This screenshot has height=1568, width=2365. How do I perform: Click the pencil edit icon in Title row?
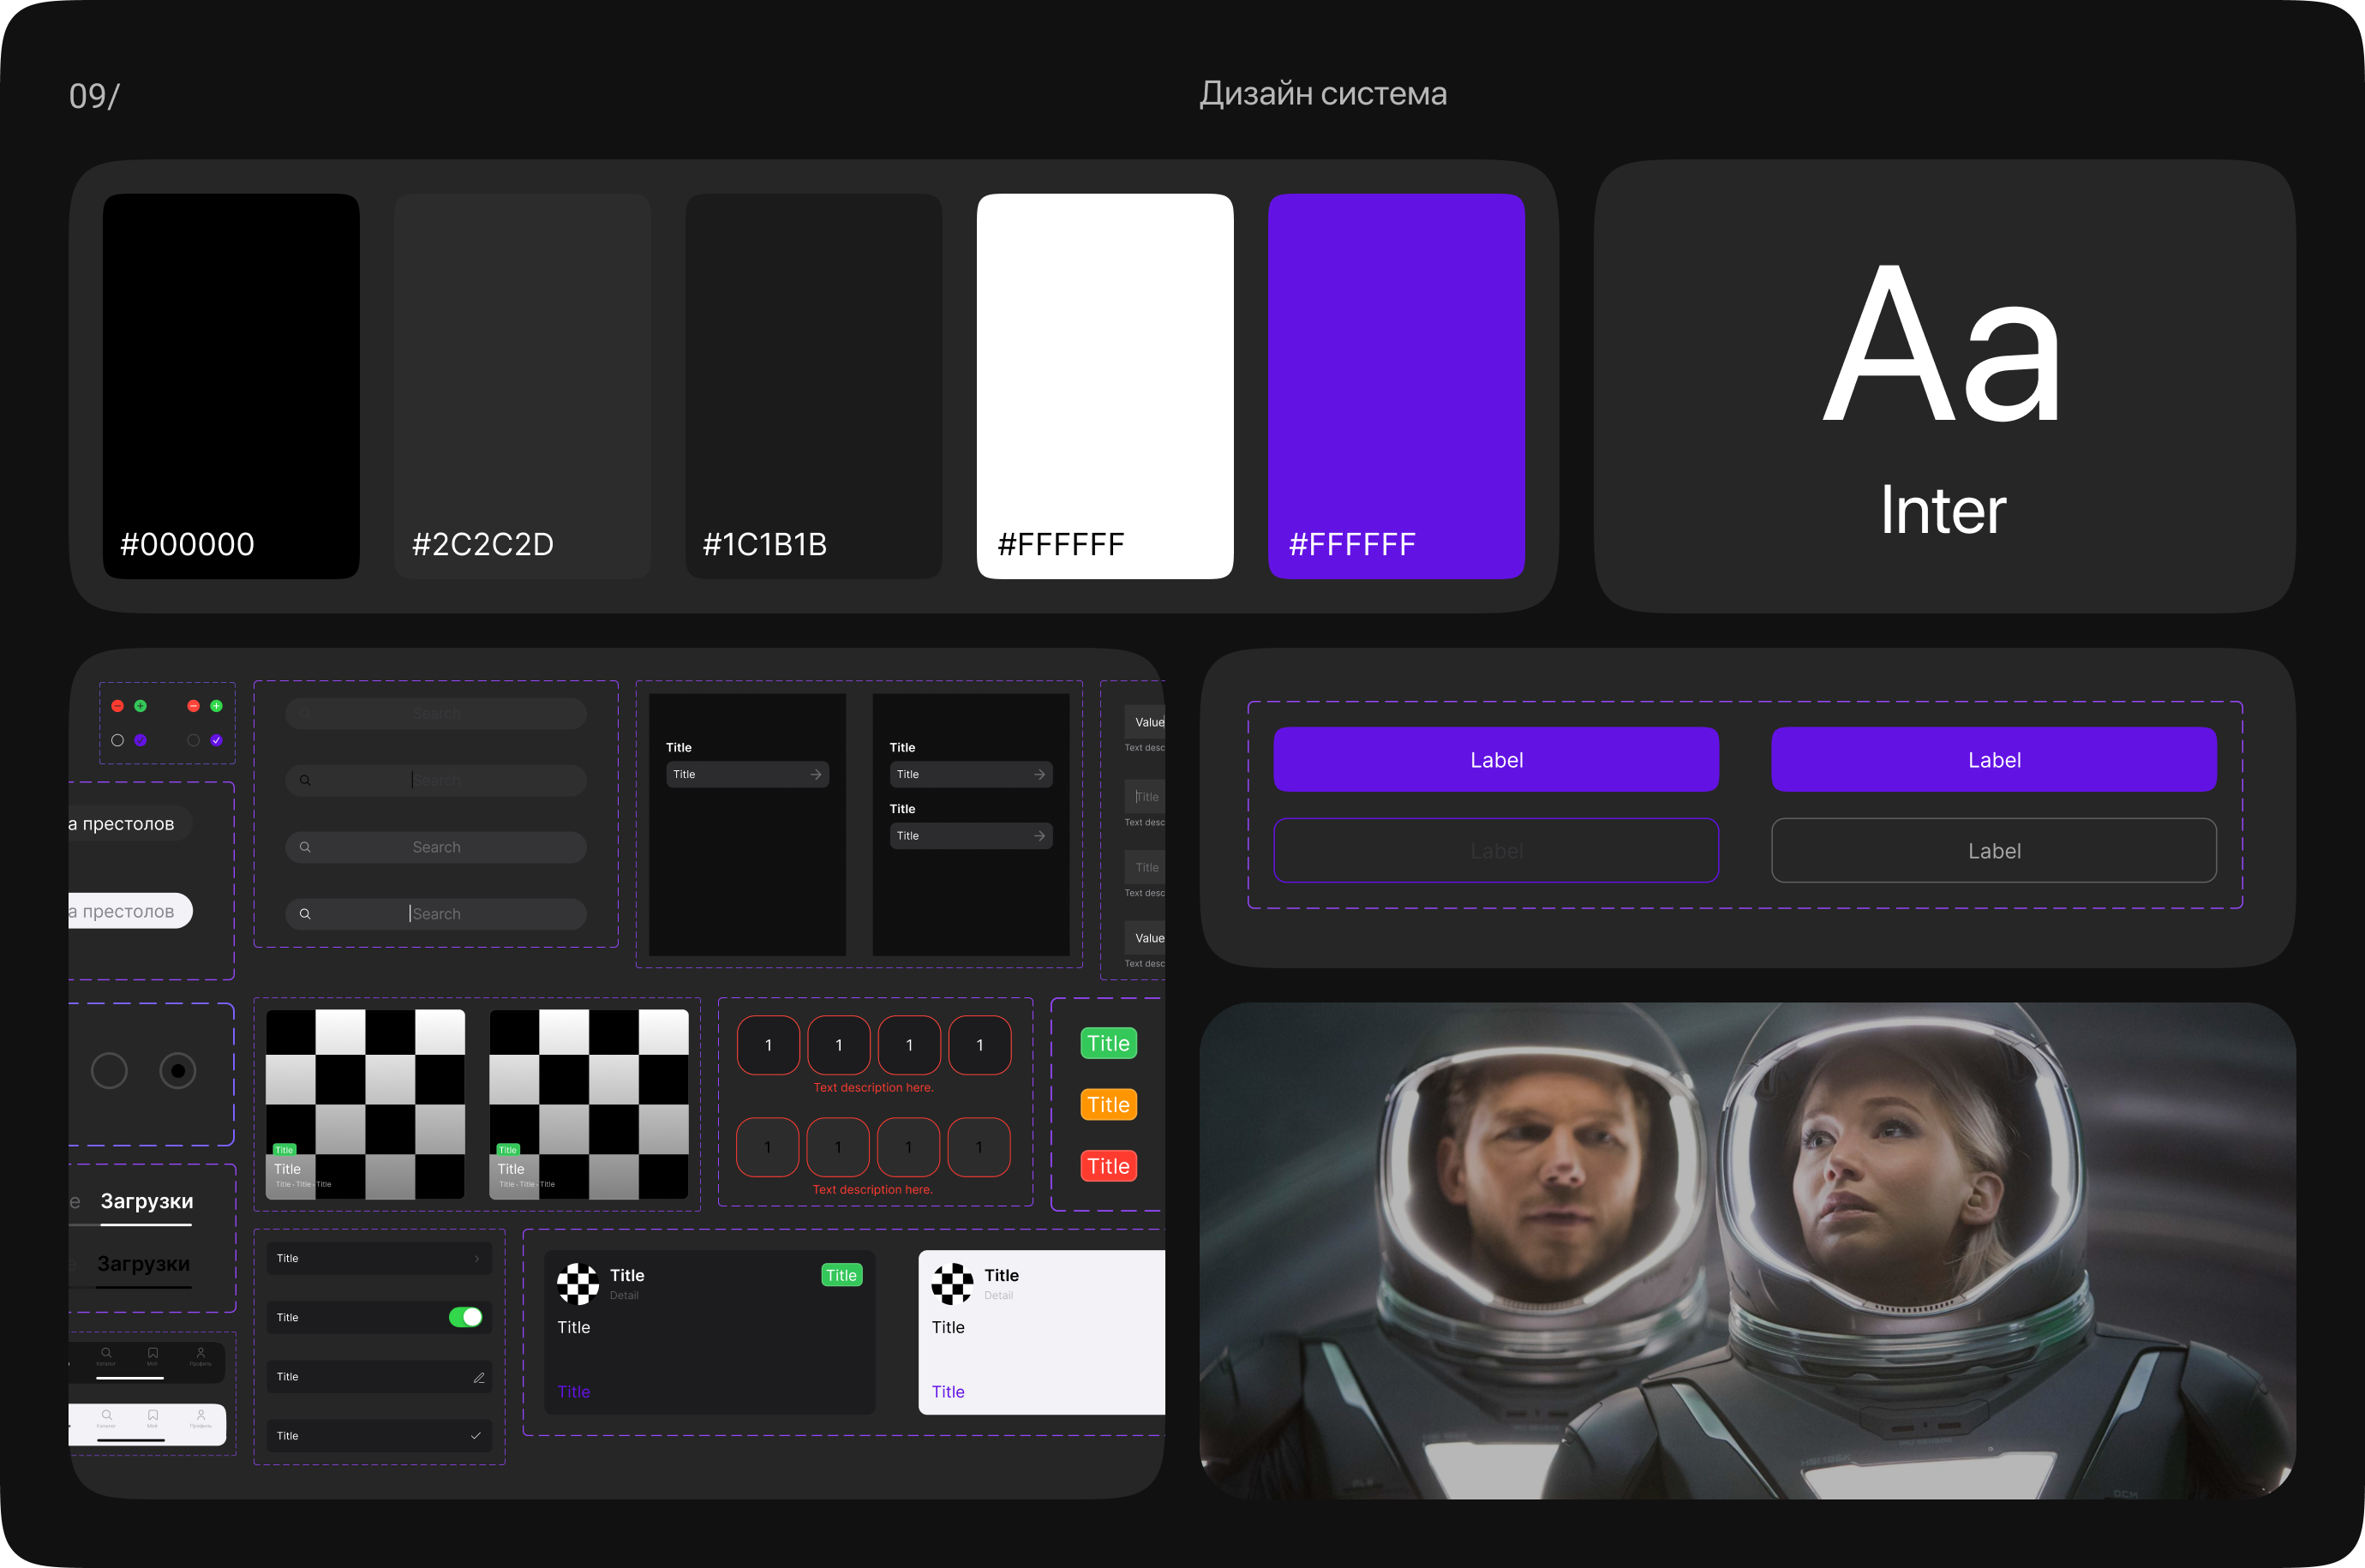[479, 1377]
